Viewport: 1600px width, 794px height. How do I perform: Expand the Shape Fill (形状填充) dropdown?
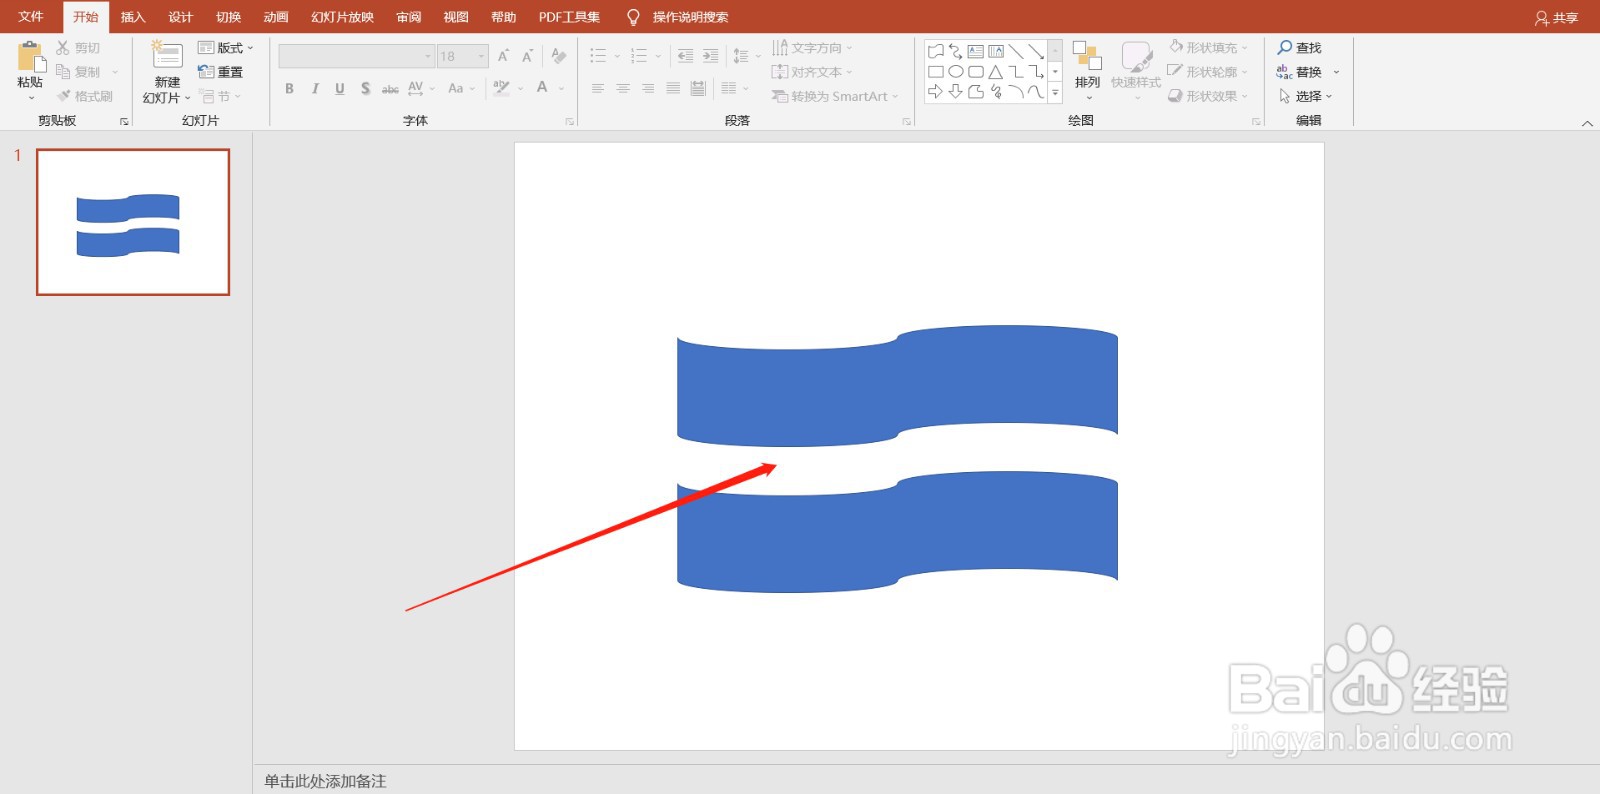tap(1244, 48)
